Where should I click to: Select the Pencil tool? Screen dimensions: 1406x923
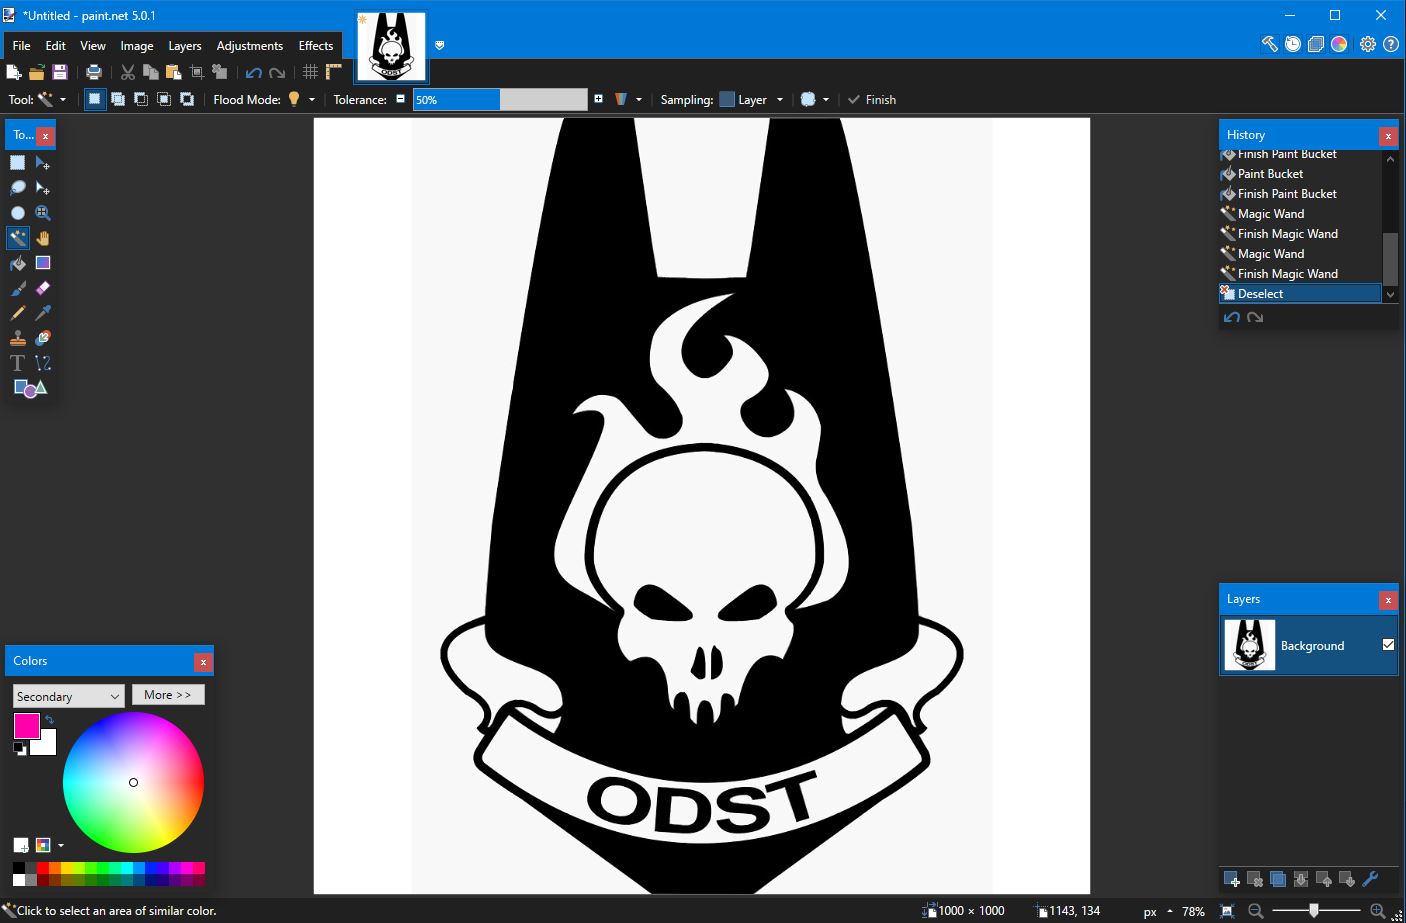[18, 313]
